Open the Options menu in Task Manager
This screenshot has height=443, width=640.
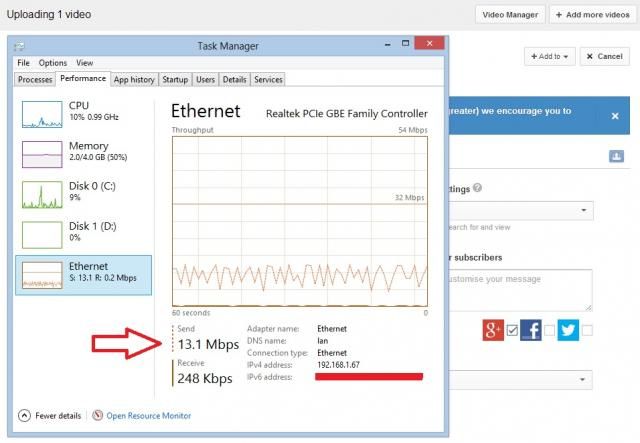[53, 63]
